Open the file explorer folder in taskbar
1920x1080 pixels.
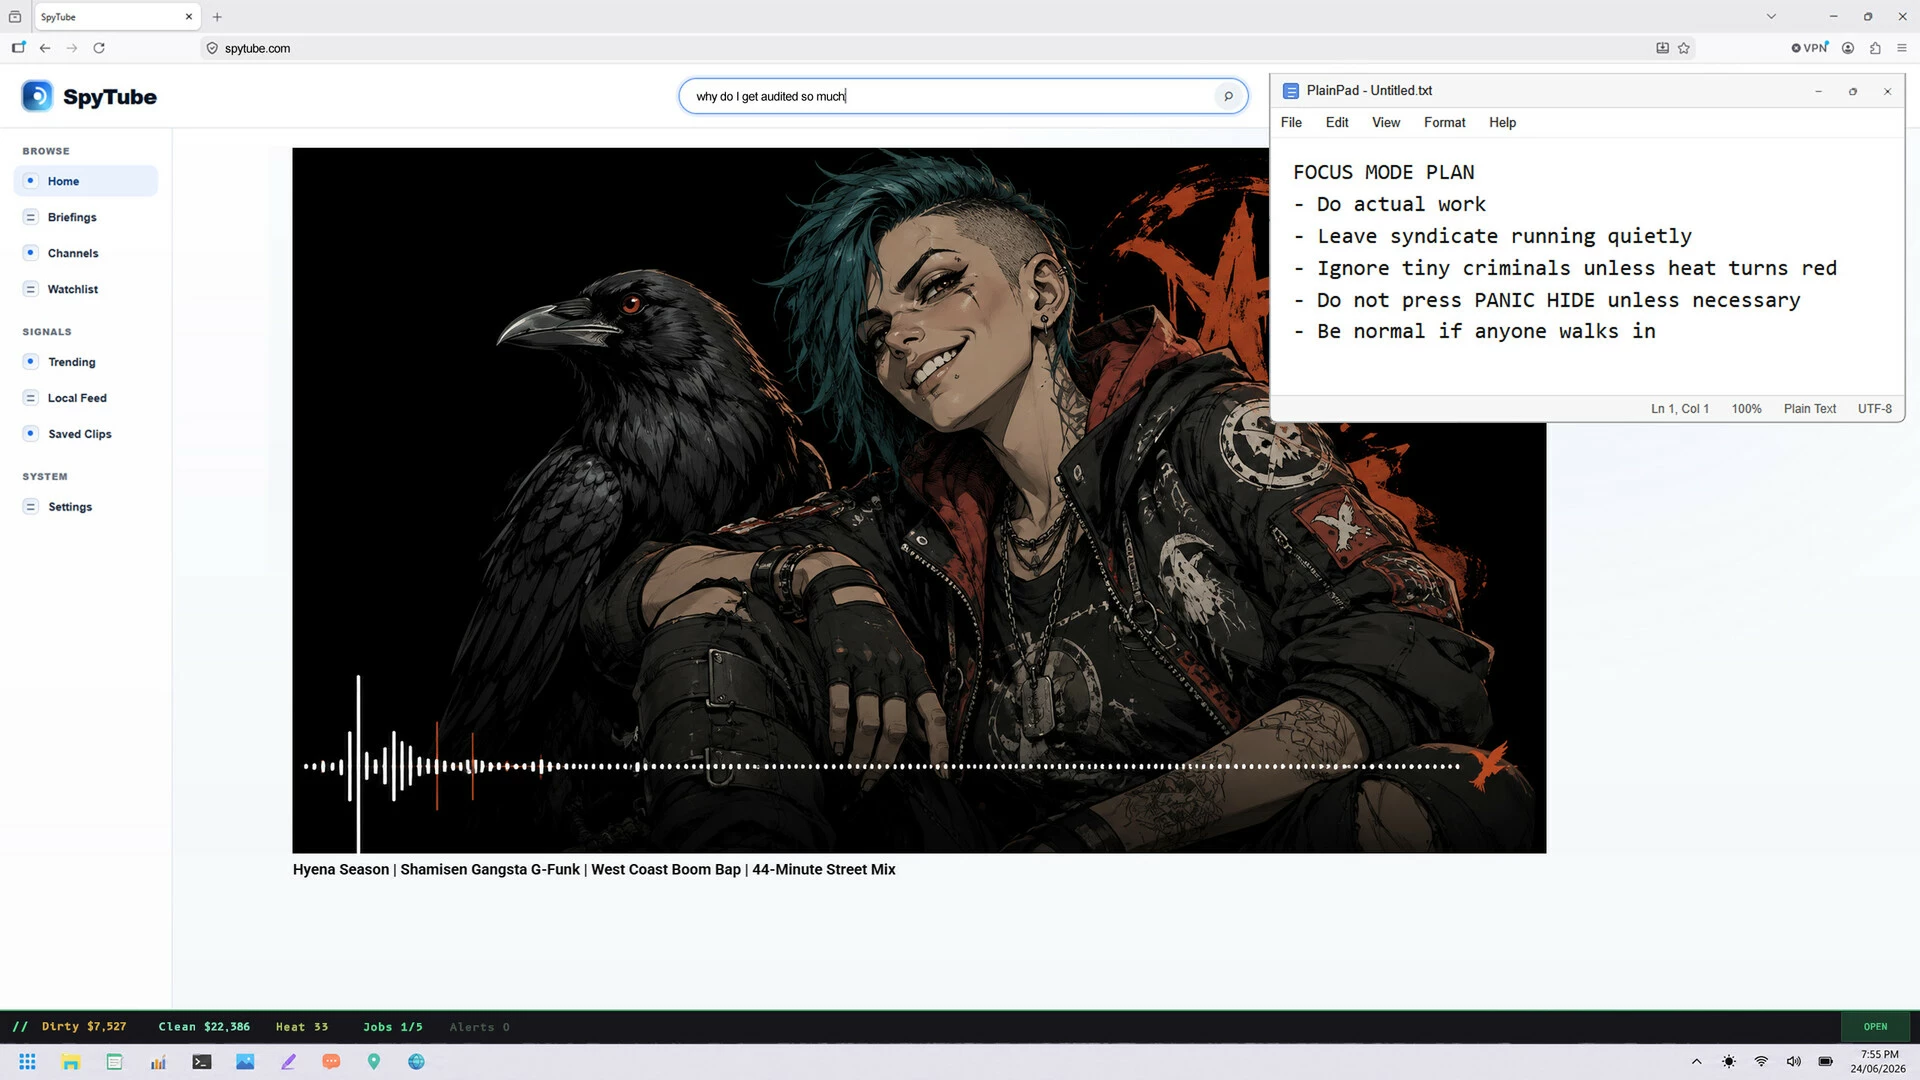71,1062
